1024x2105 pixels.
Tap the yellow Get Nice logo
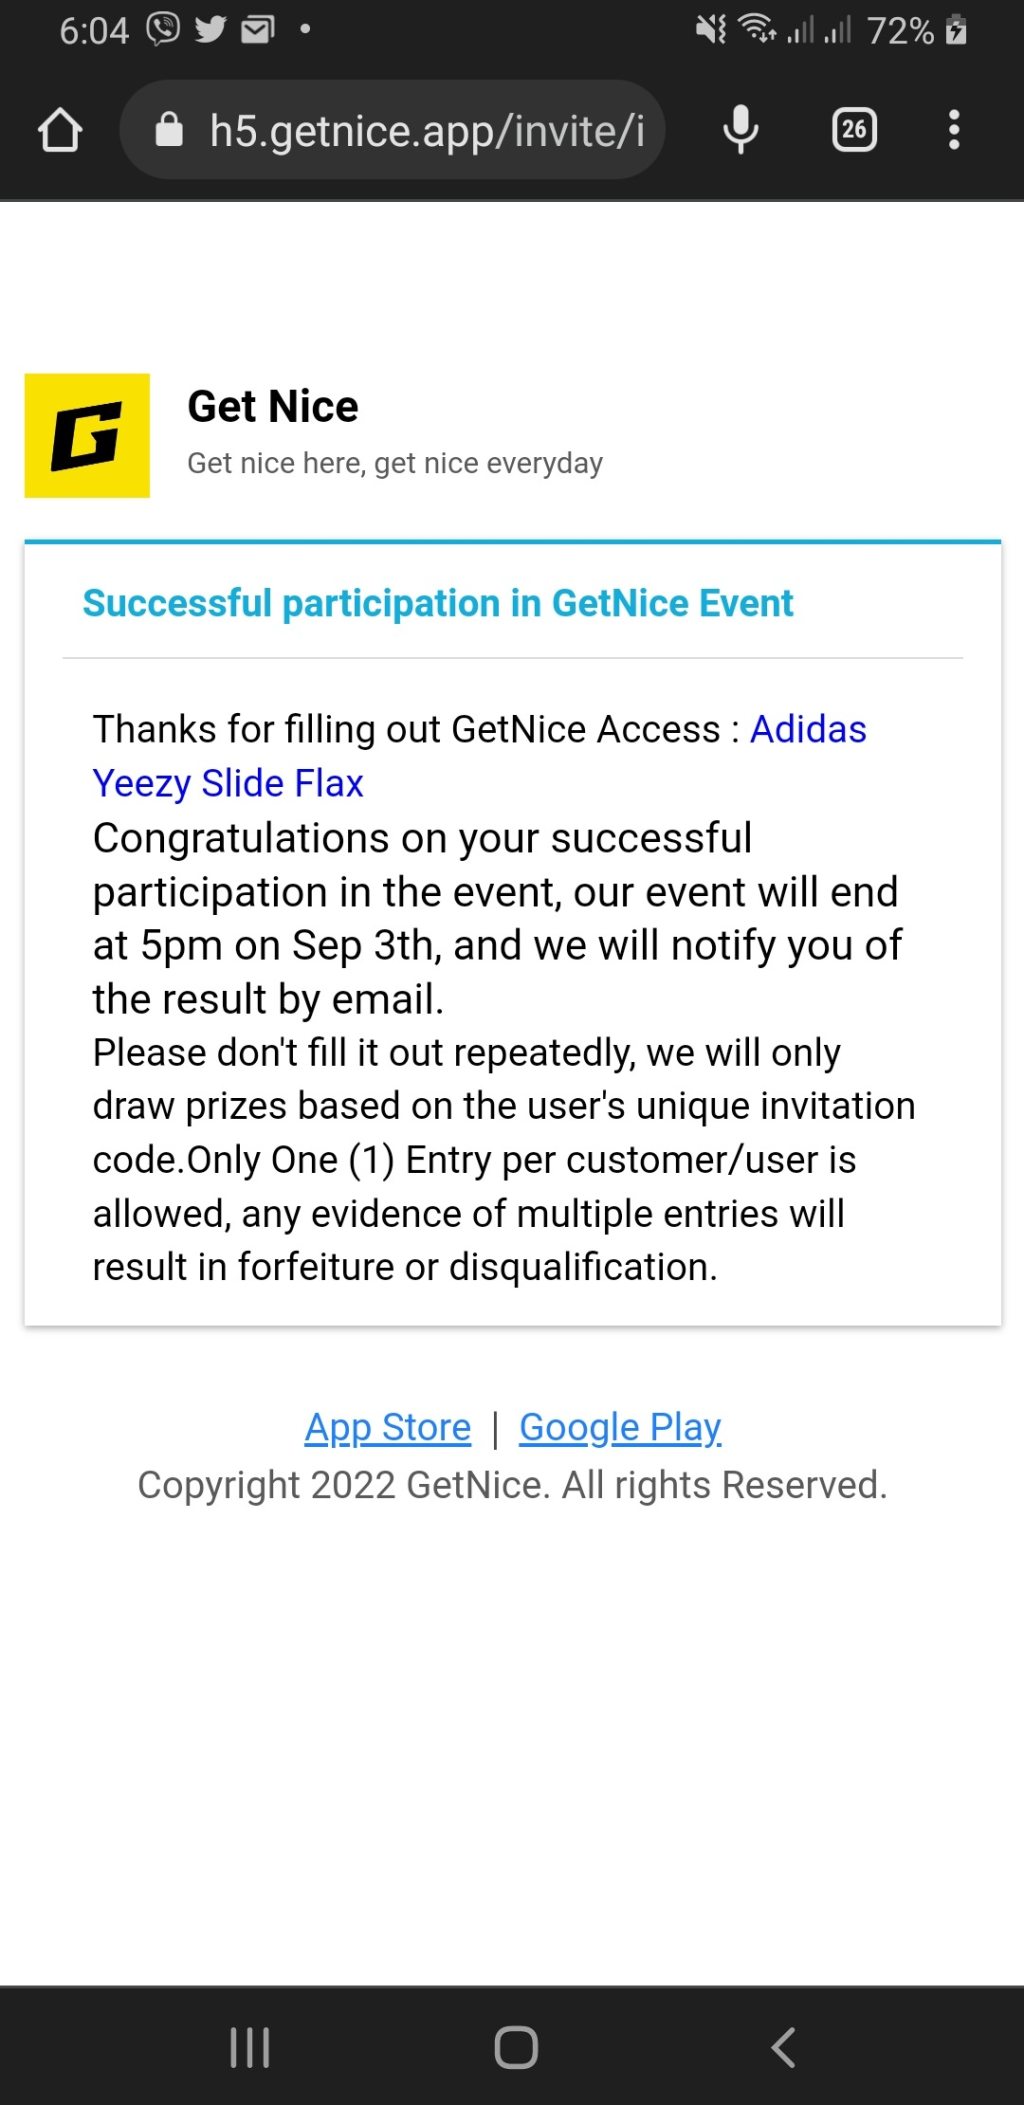(87, 436)
